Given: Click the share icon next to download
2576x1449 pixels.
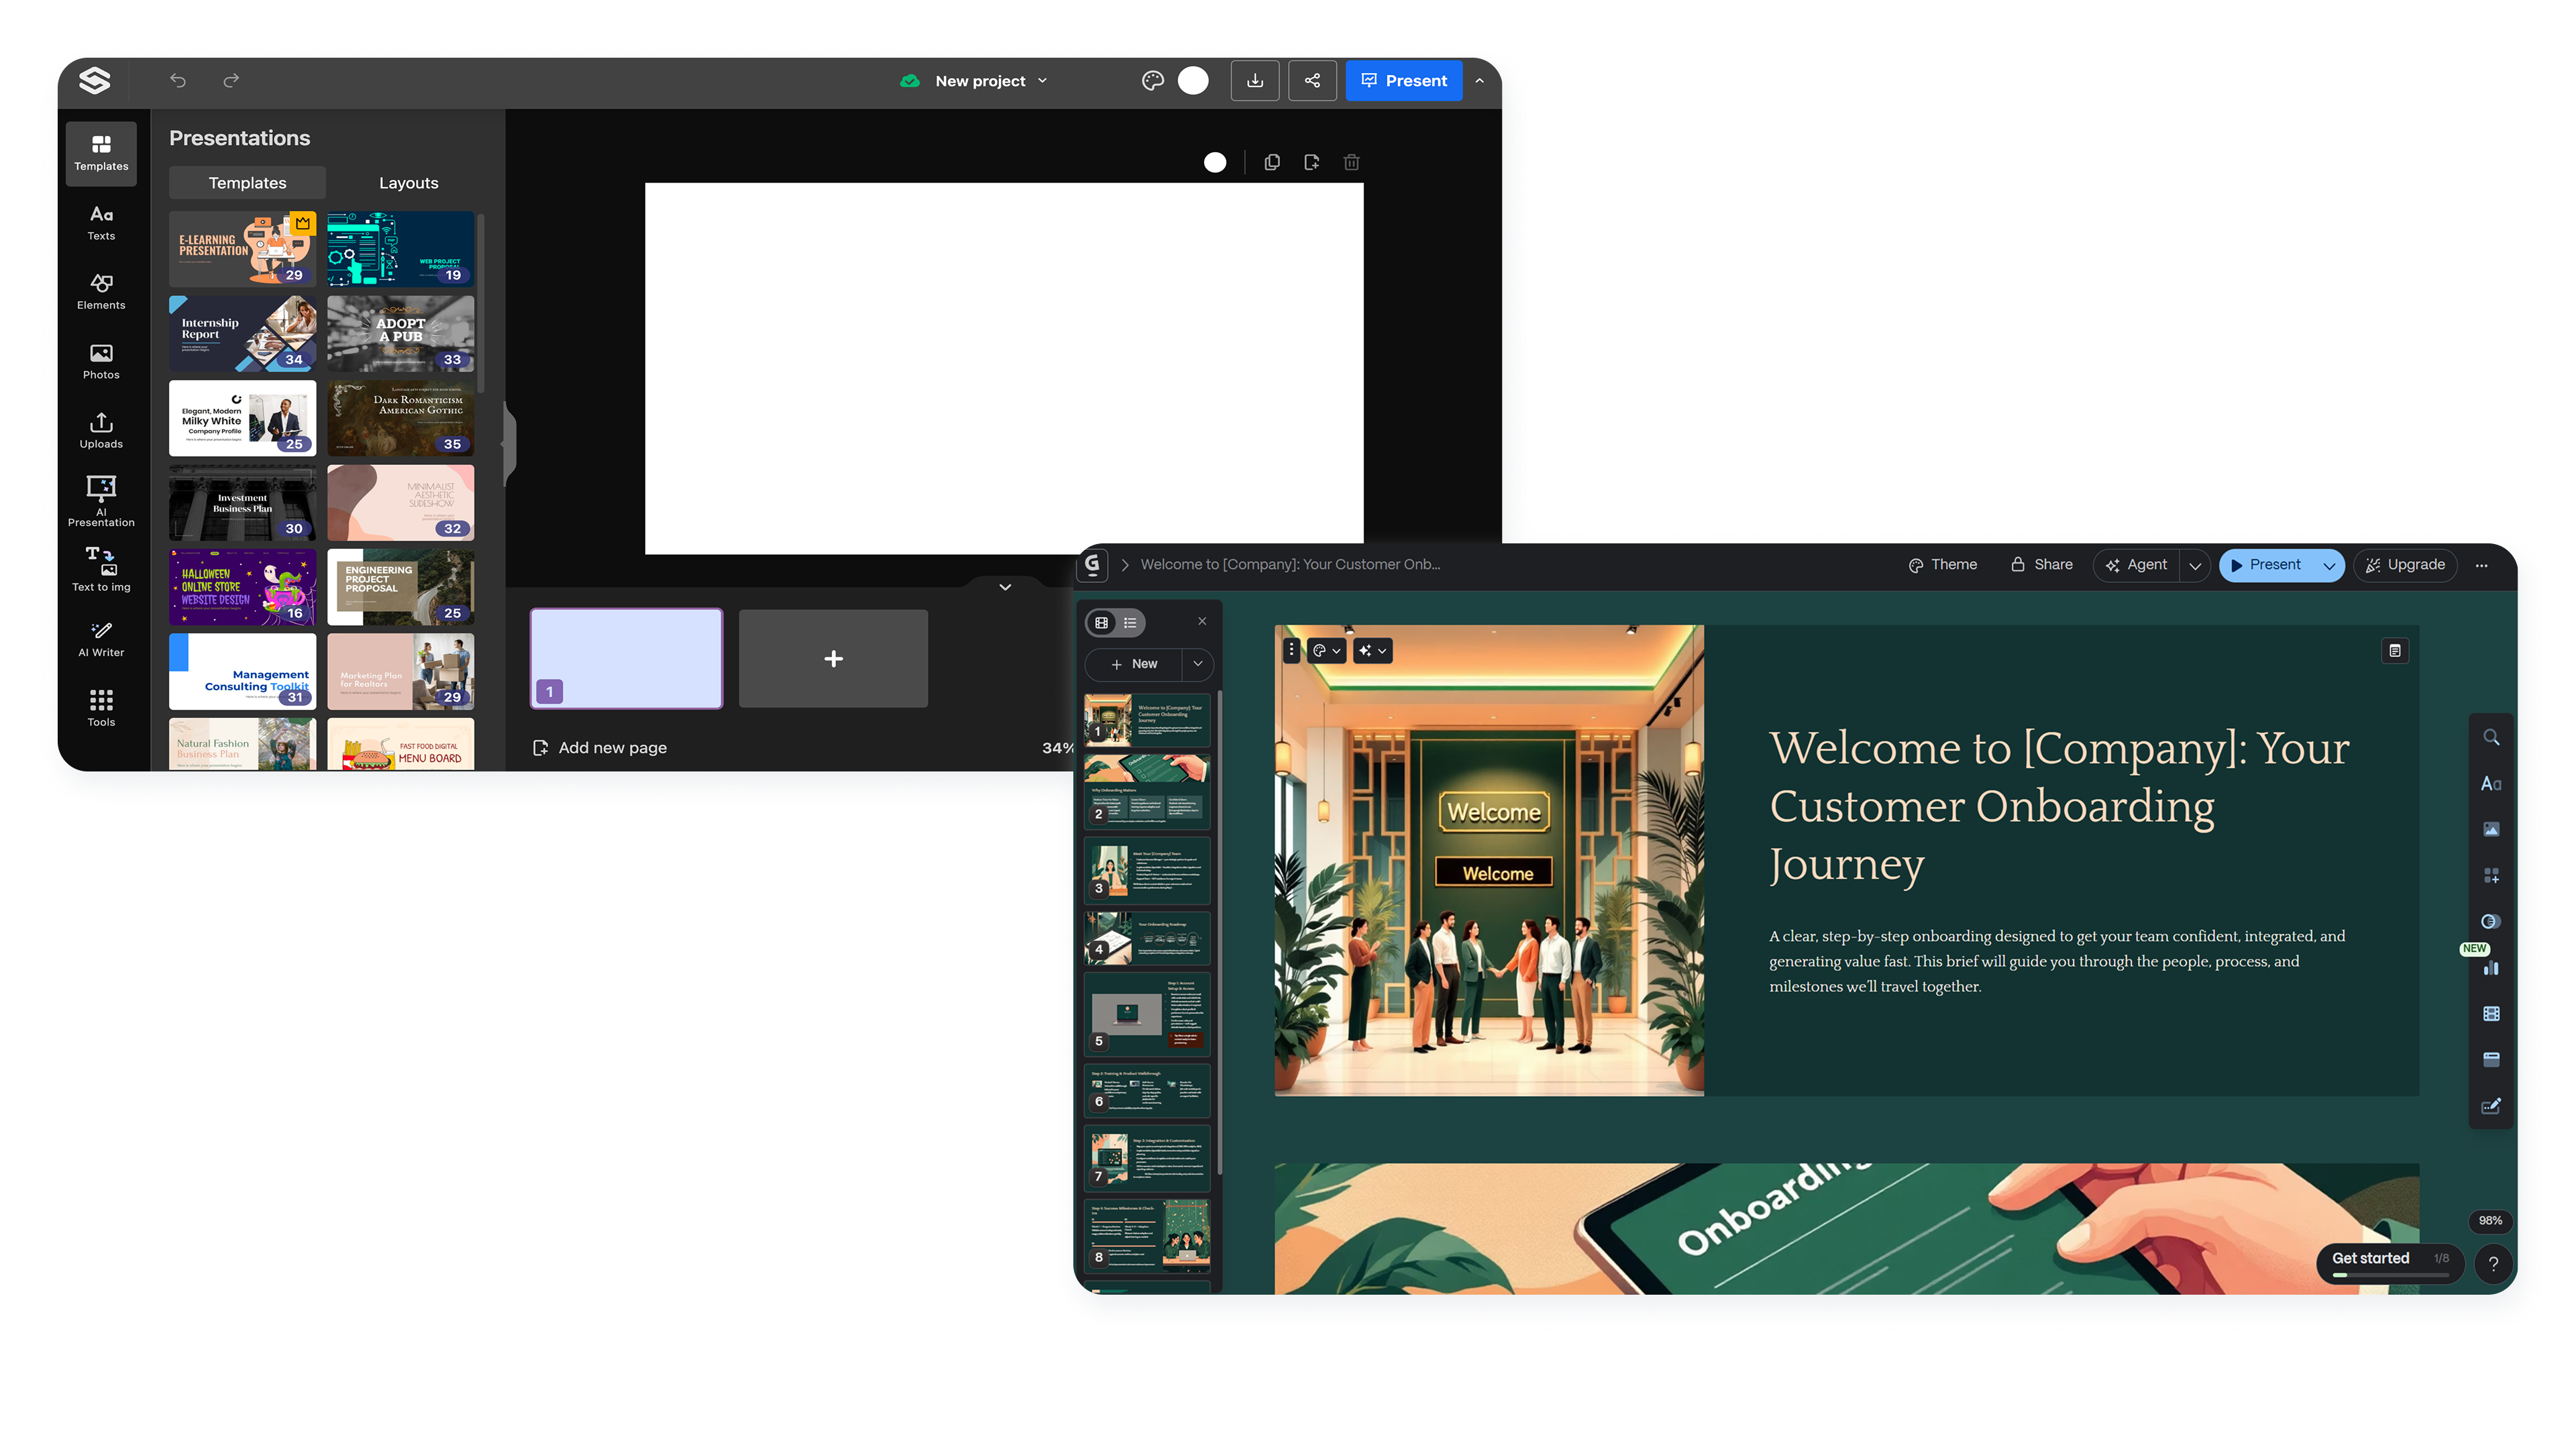Looking at the screenshot, I should 1312,81.
